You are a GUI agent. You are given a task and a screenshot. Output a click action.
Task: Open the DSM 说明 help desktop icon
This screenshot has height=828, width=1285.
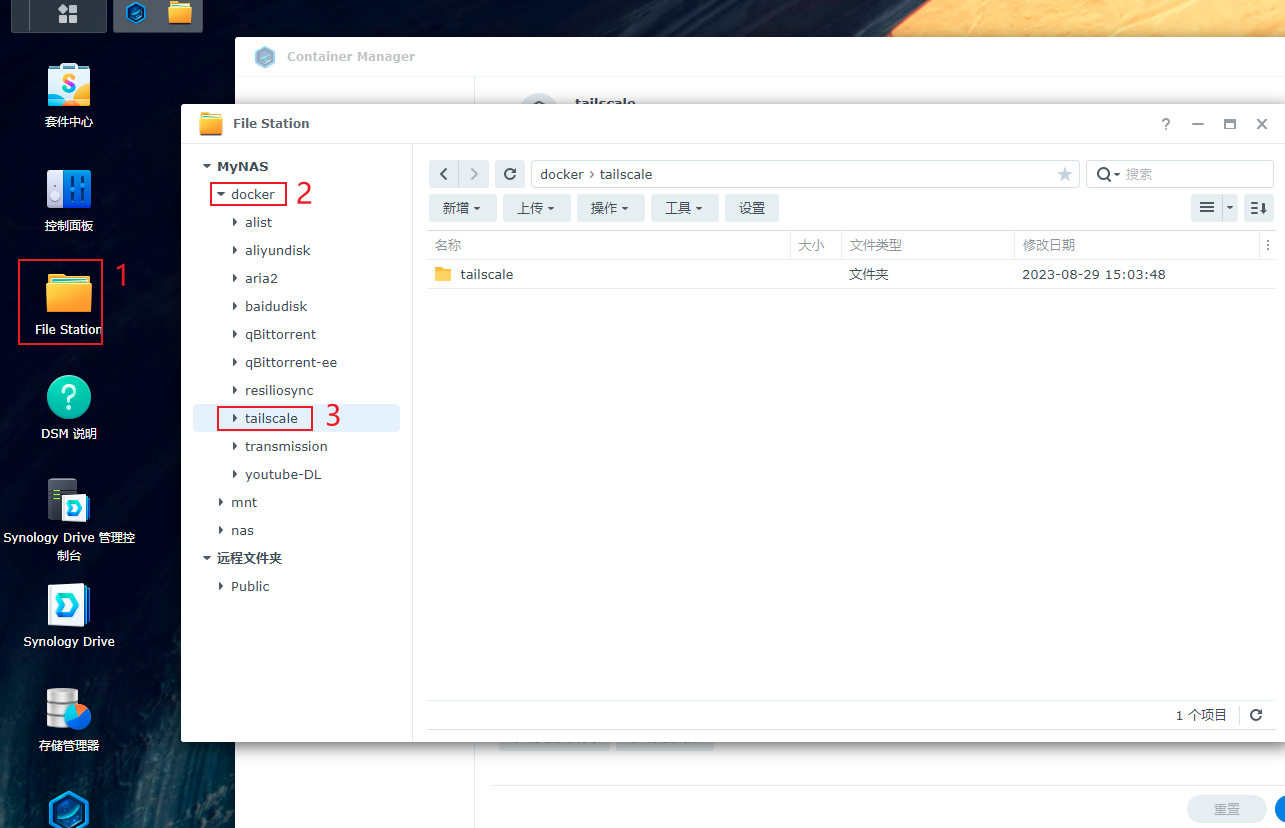pyautogui.click(x=69, y=408)
